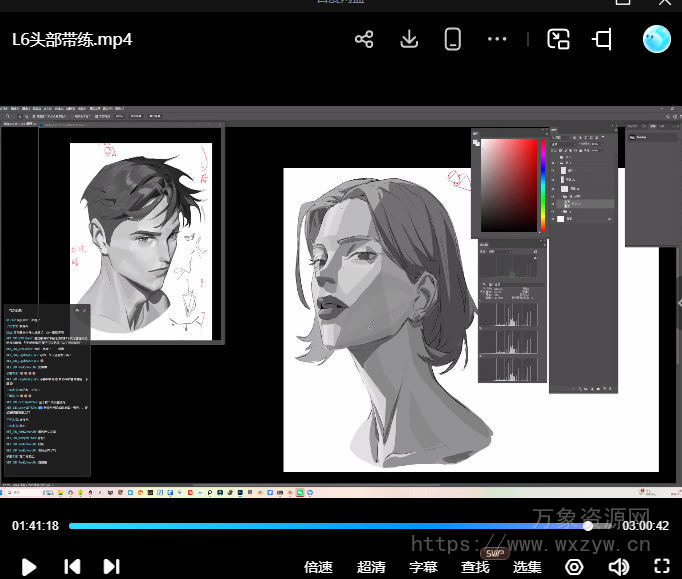Screen dimensions: 682x579
Task: Skip to the previous video
Action: pos(72,566)
